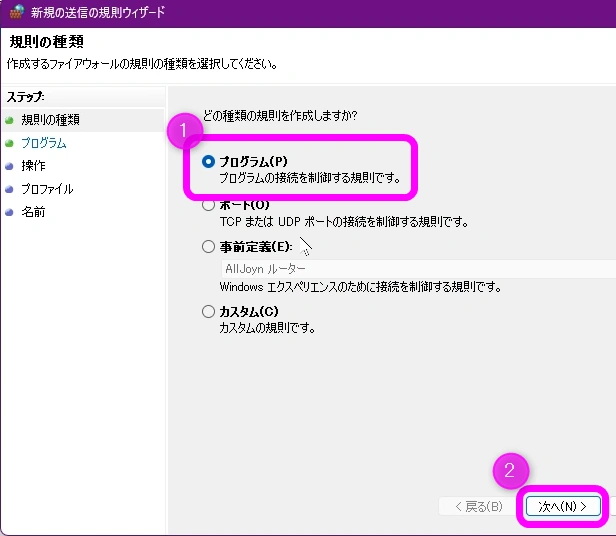Click the 新規の送信の規則ウィザード title text

tap(98, 12)
